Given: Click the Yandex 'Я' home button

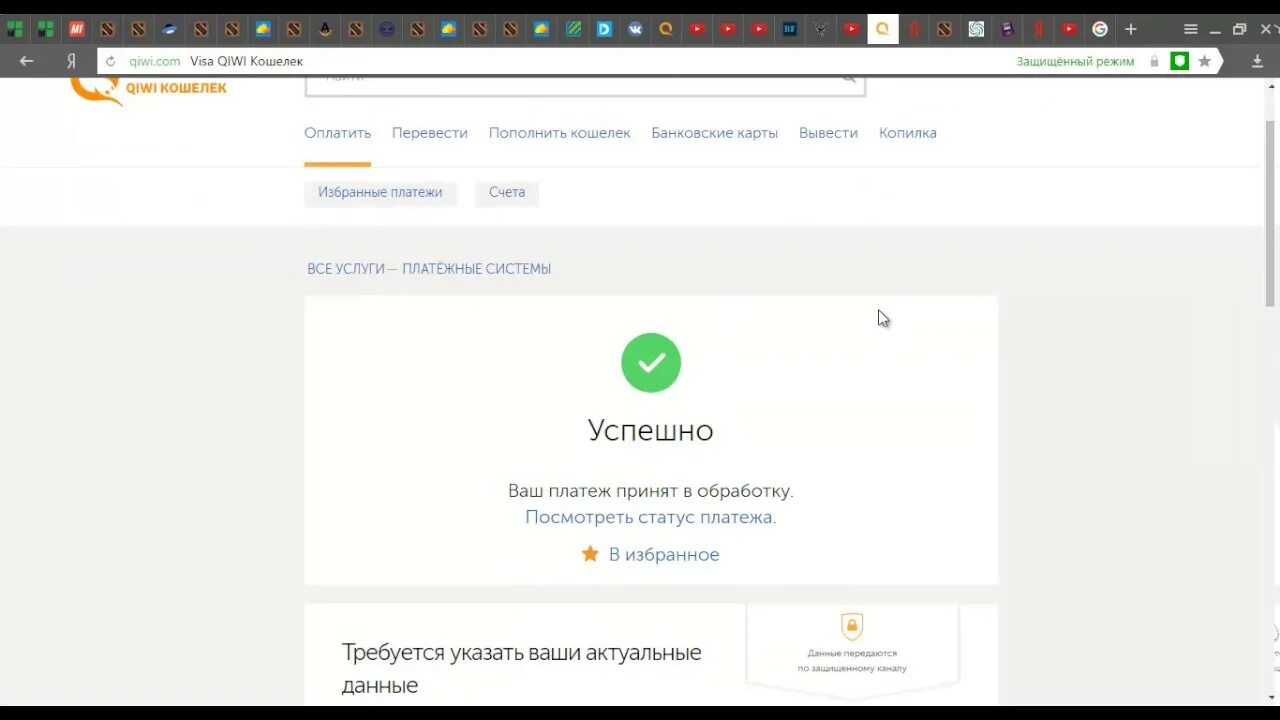Looking at the screenshot, I should [x=71, y=61].
